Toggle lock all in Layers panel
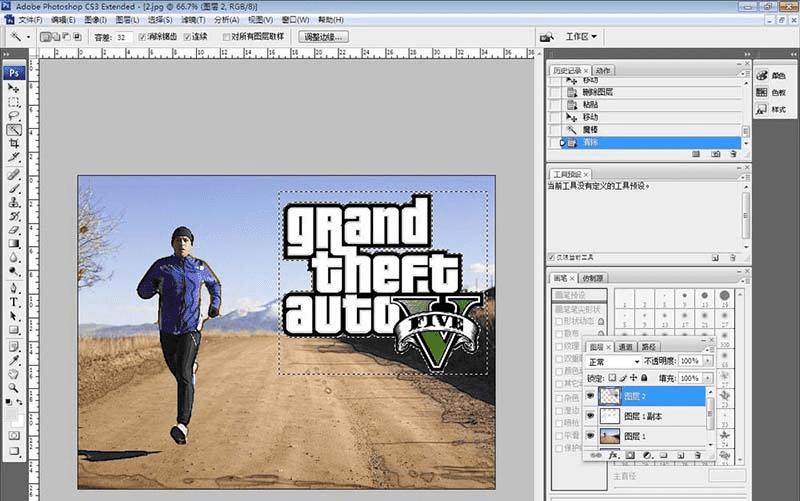 (644, 378)
